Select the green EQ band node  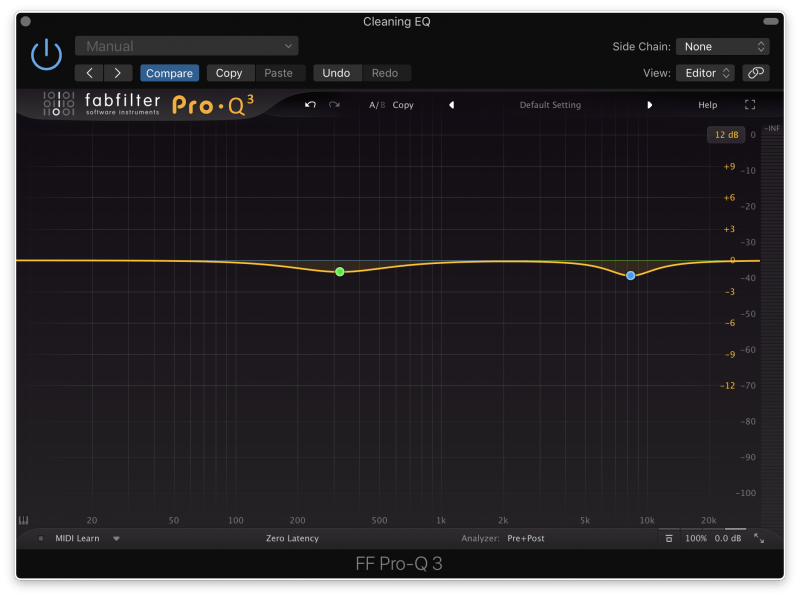coord(340,271)
